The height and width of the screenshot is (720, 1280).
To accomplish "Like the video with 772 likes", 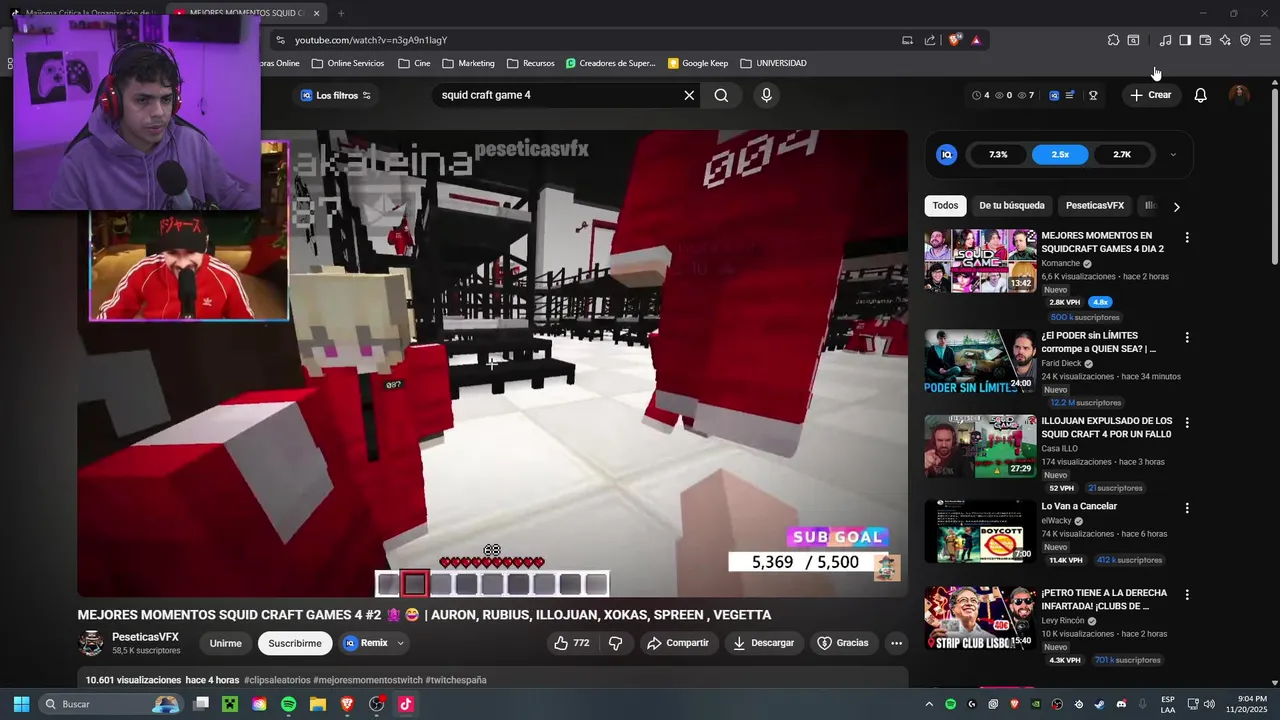I will [571, 643].
